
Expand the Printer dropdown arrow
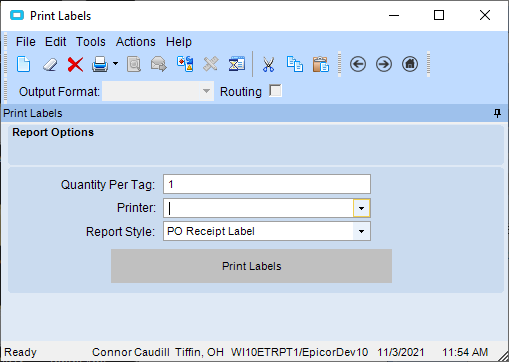pos(361,208)
